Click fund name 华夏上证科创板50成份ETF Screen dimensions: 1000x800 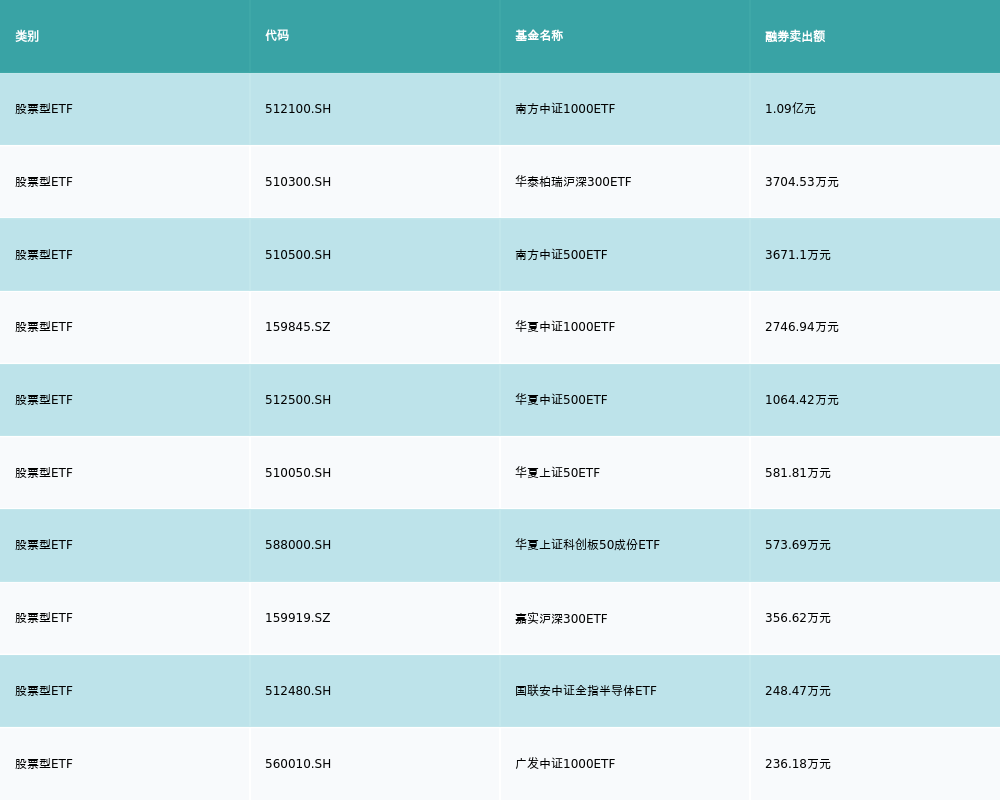587,545
